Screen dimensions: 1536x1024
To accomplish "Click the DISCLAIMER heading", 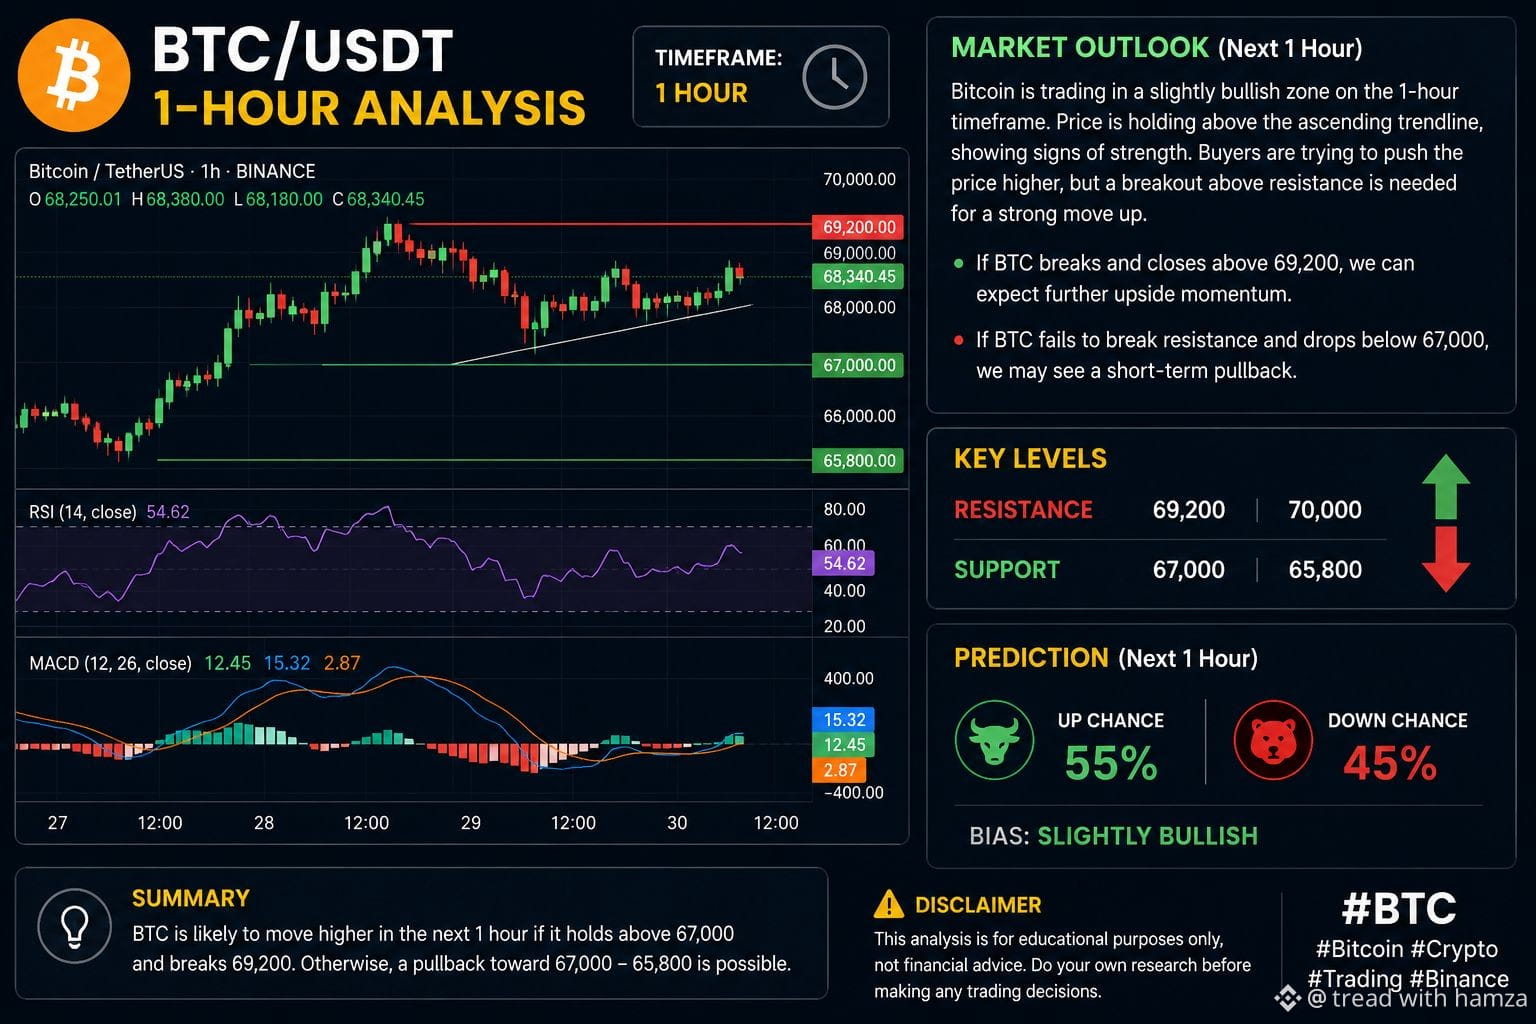I will (x=978, y=905).
